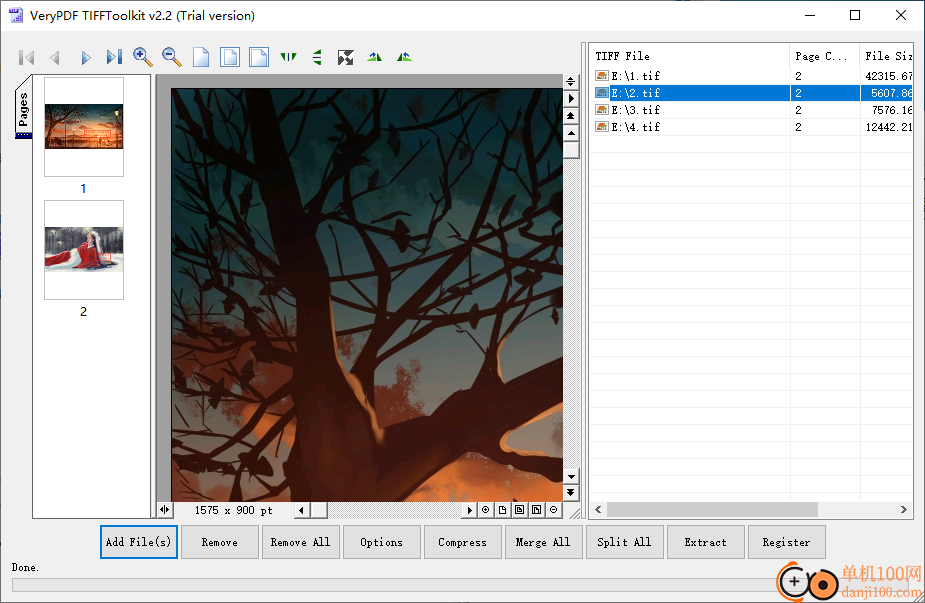Zoom in with magnifier plus icon
This screenshot has height=603, width=925.
pyautogui.click(x=143, y=57)
